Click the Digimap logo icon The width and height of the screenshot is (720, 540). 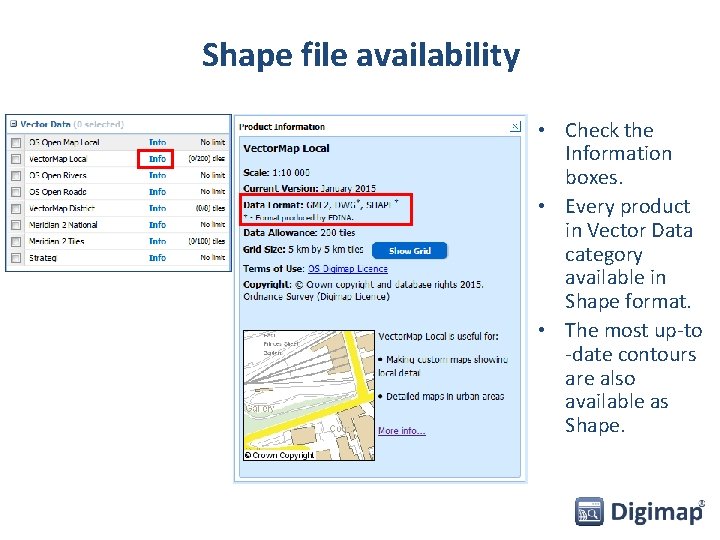pos(589,511)
